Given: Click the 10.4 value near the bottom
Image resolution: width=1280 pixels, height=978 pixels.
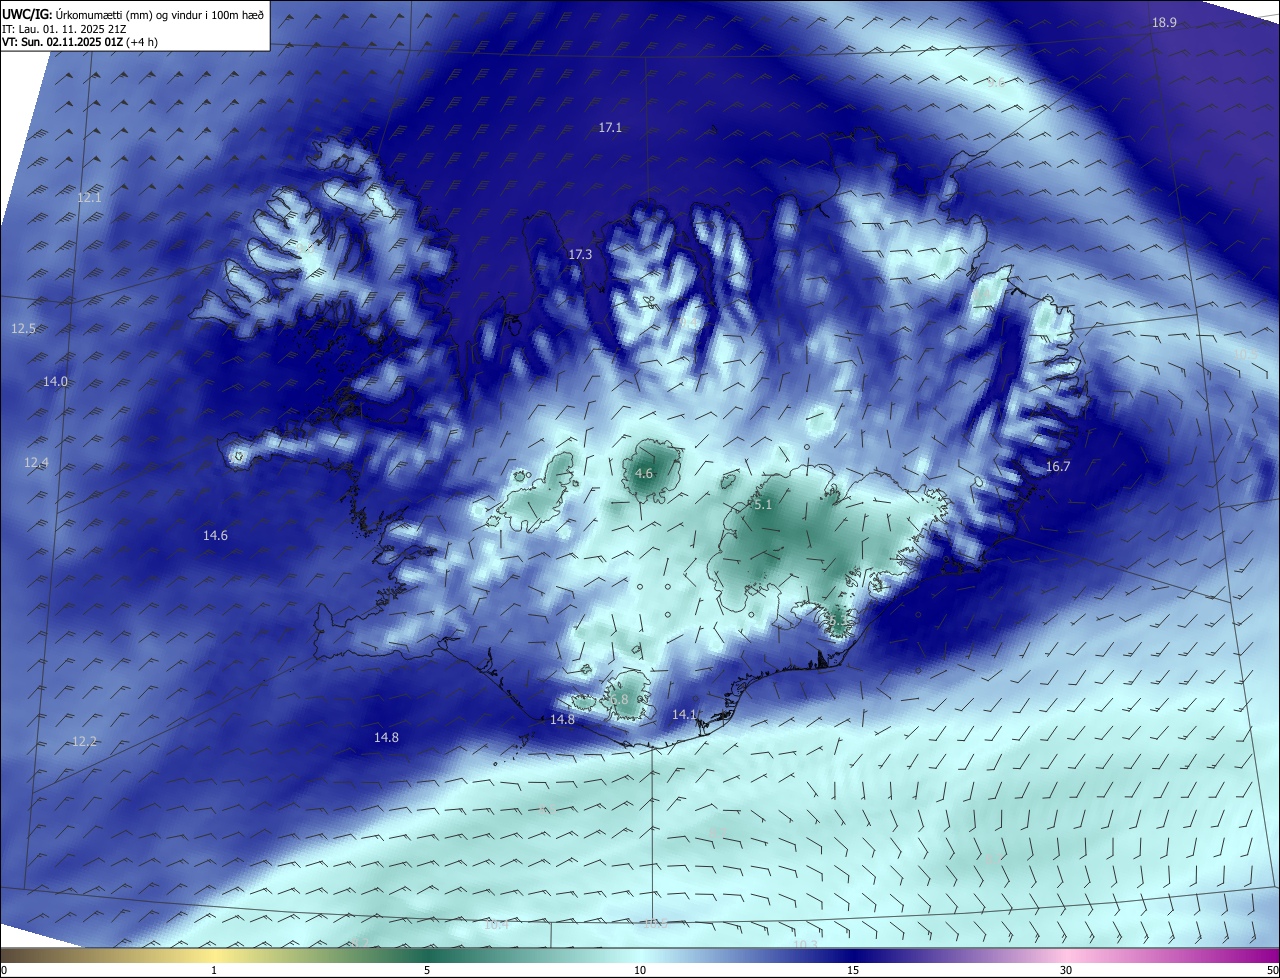Looking at the screenshot, I should click(x=496, y=925).
